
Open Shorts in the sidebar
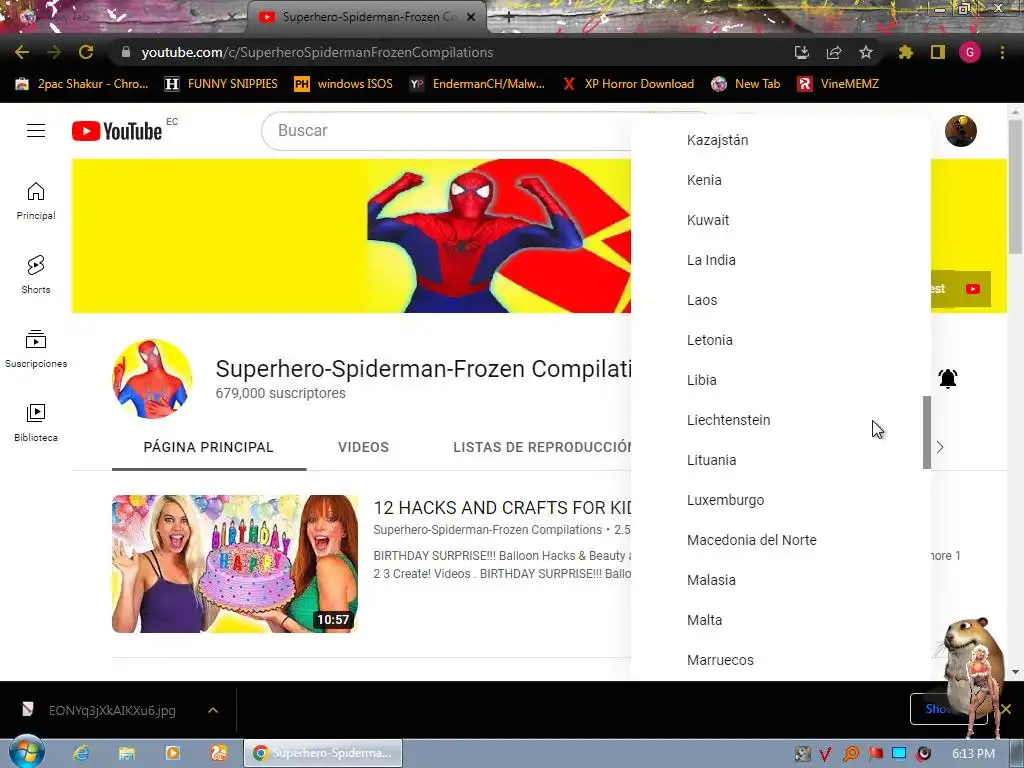(x=36, y=275)
